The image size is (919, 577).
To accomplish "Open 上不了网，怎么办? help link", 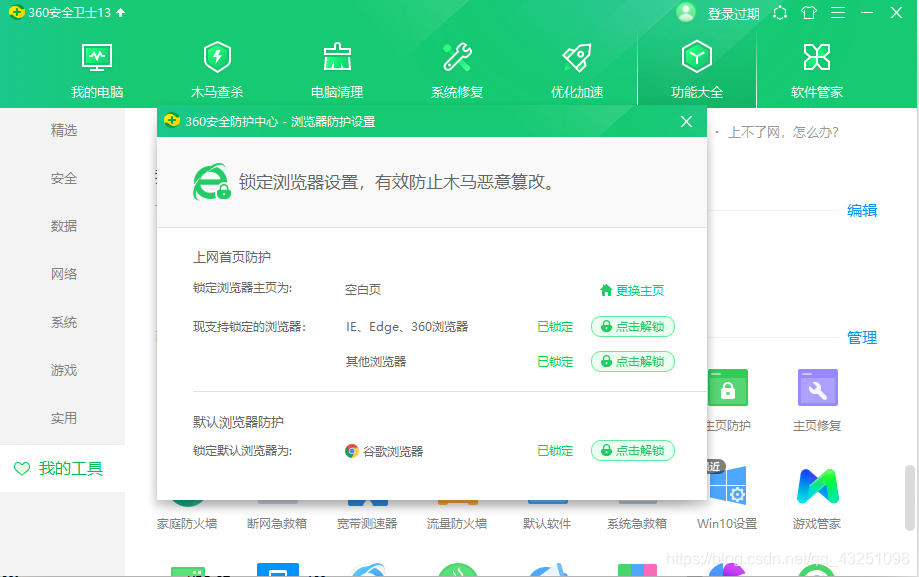I will [x=783, y=133].
